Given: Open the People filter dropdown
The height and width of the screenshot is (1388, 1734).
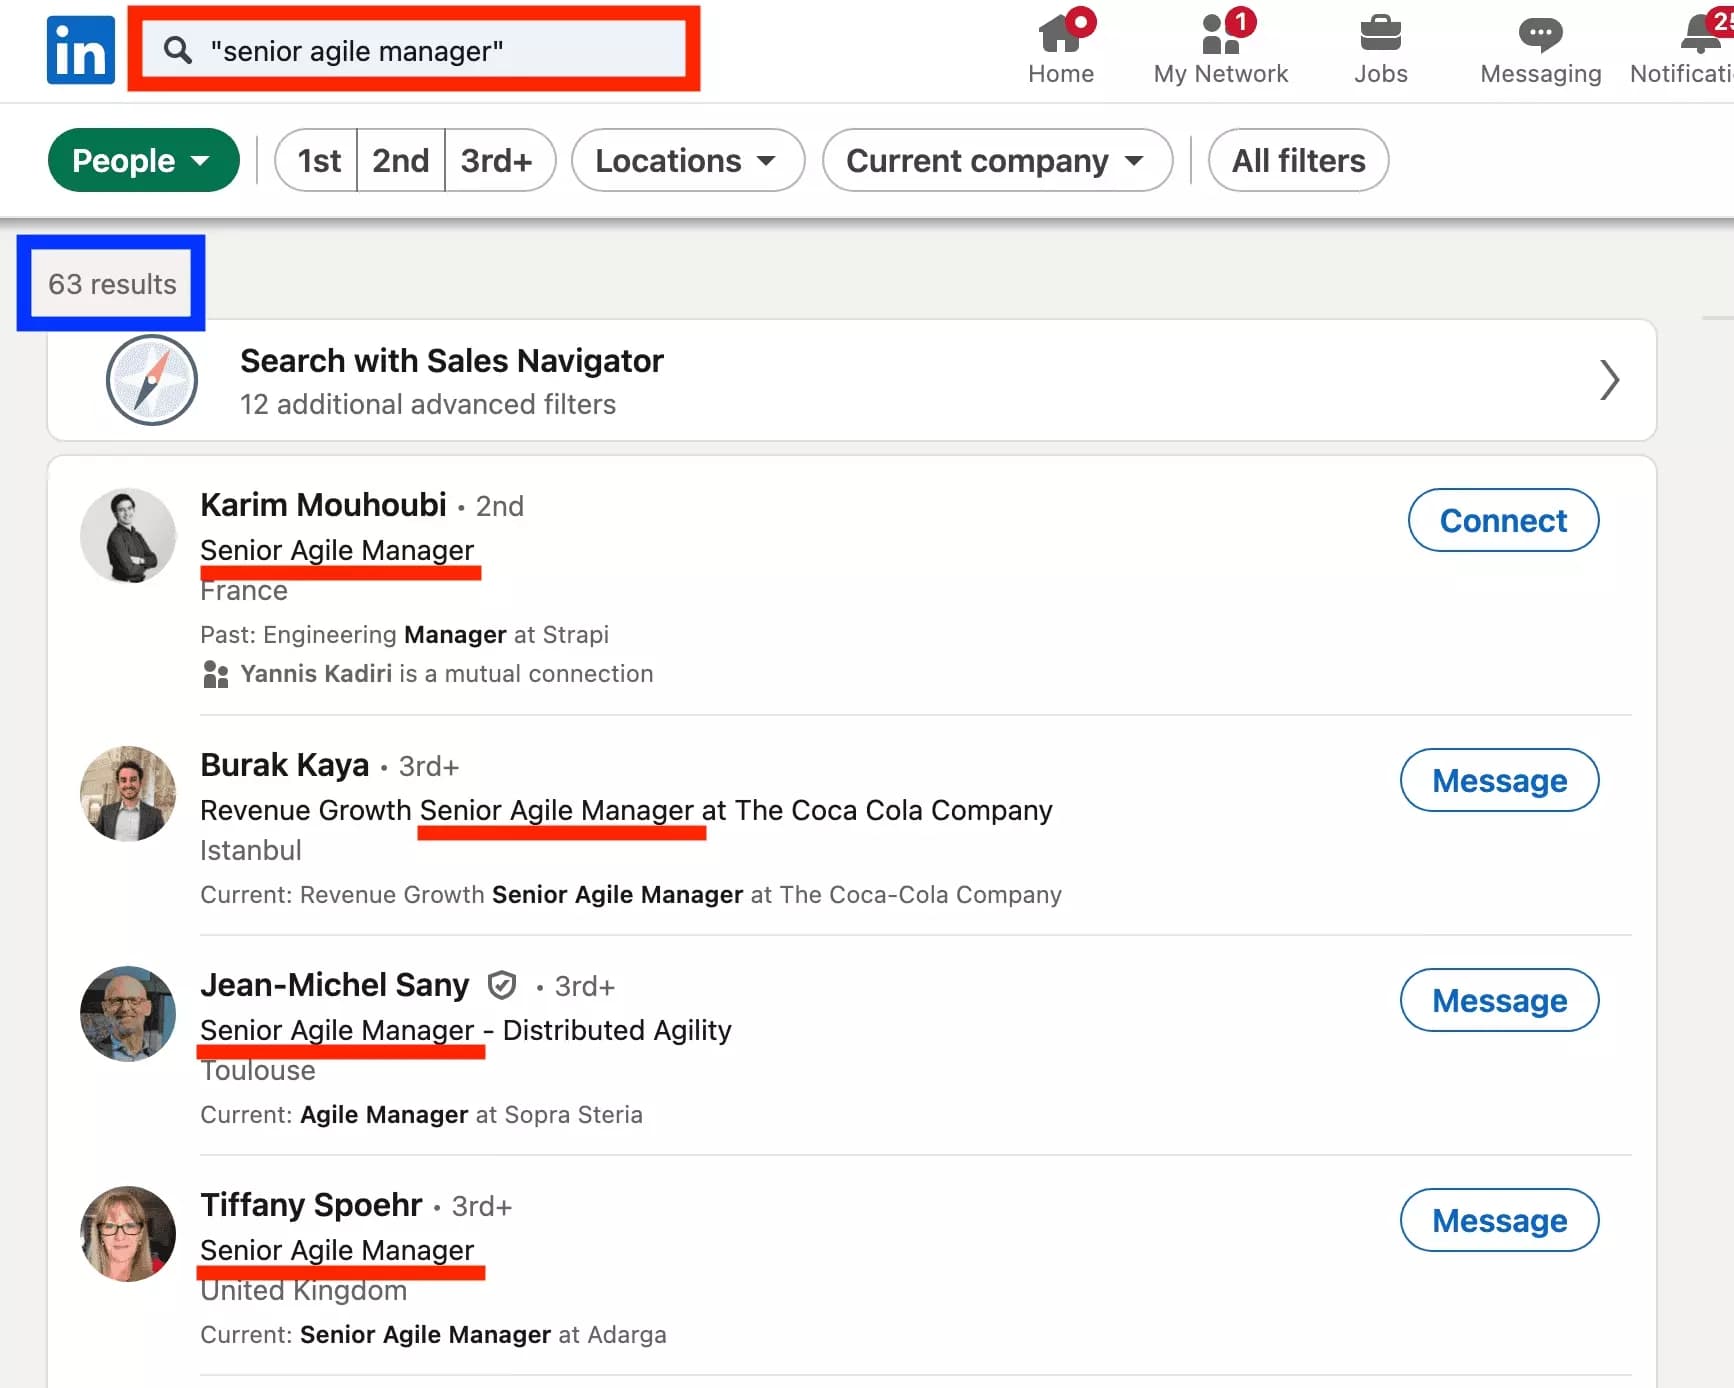Looking at the screenshot, I should coord(143,160).
